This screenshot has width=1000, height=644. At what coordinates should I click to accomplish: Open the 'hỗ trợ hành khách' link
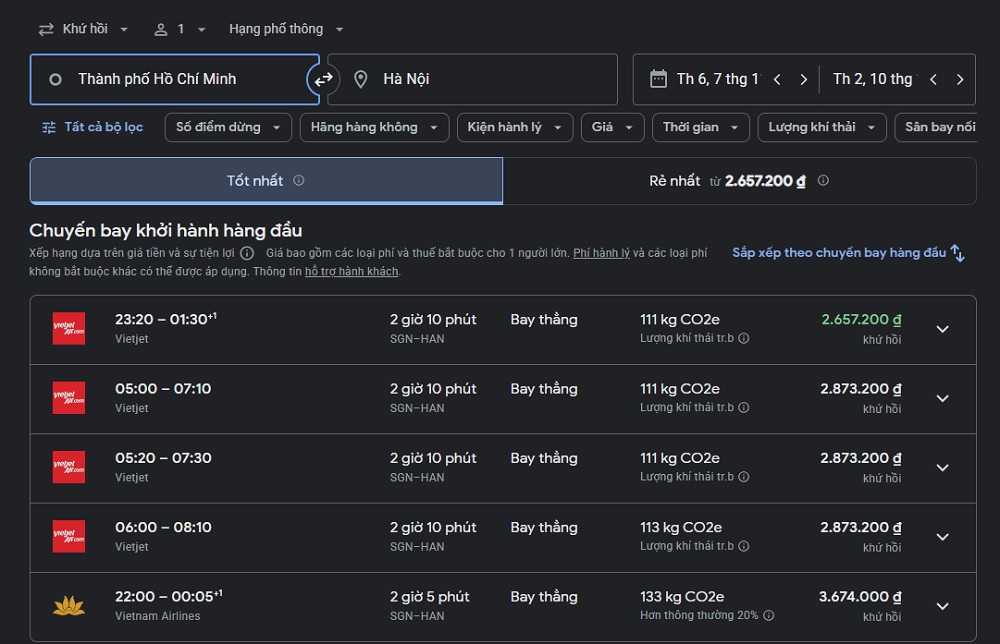coord(351,272)
